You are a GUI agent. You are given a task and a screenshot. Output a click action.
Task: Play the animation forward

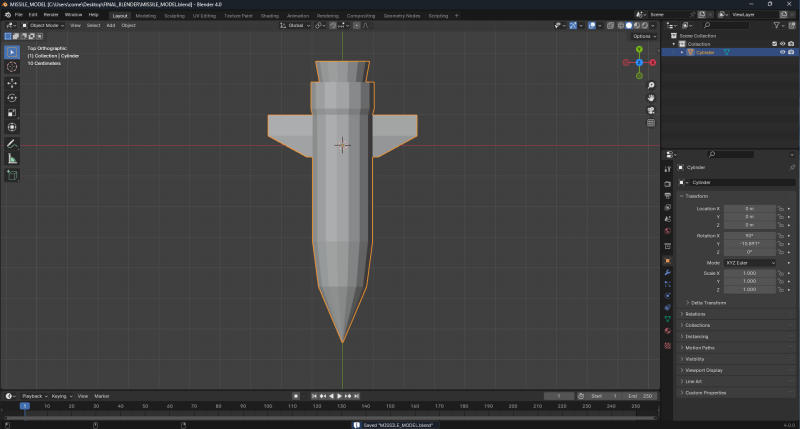coord(339,396)
